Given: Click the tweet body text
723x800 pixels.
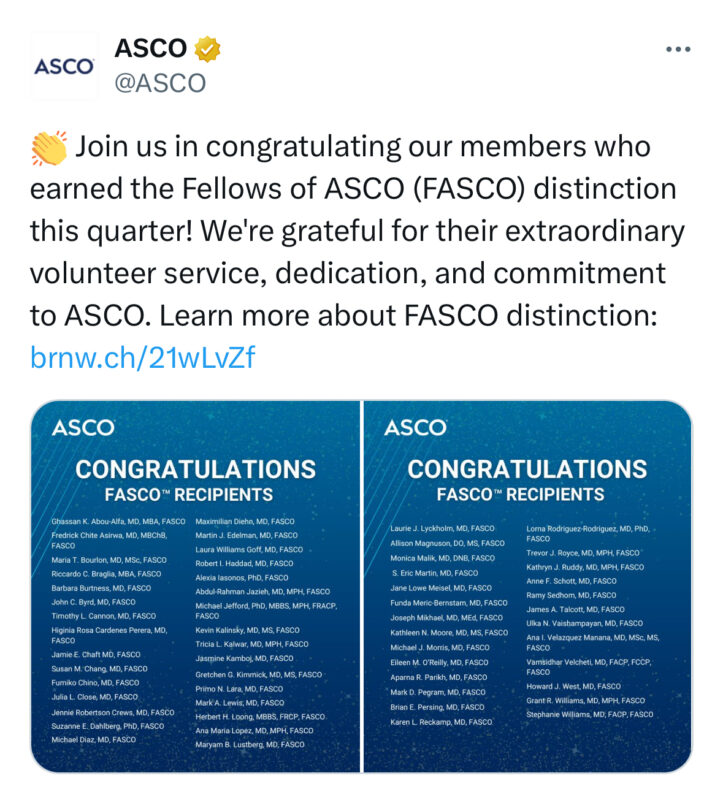Looking at the screenshot, I should tap(357, 231).
